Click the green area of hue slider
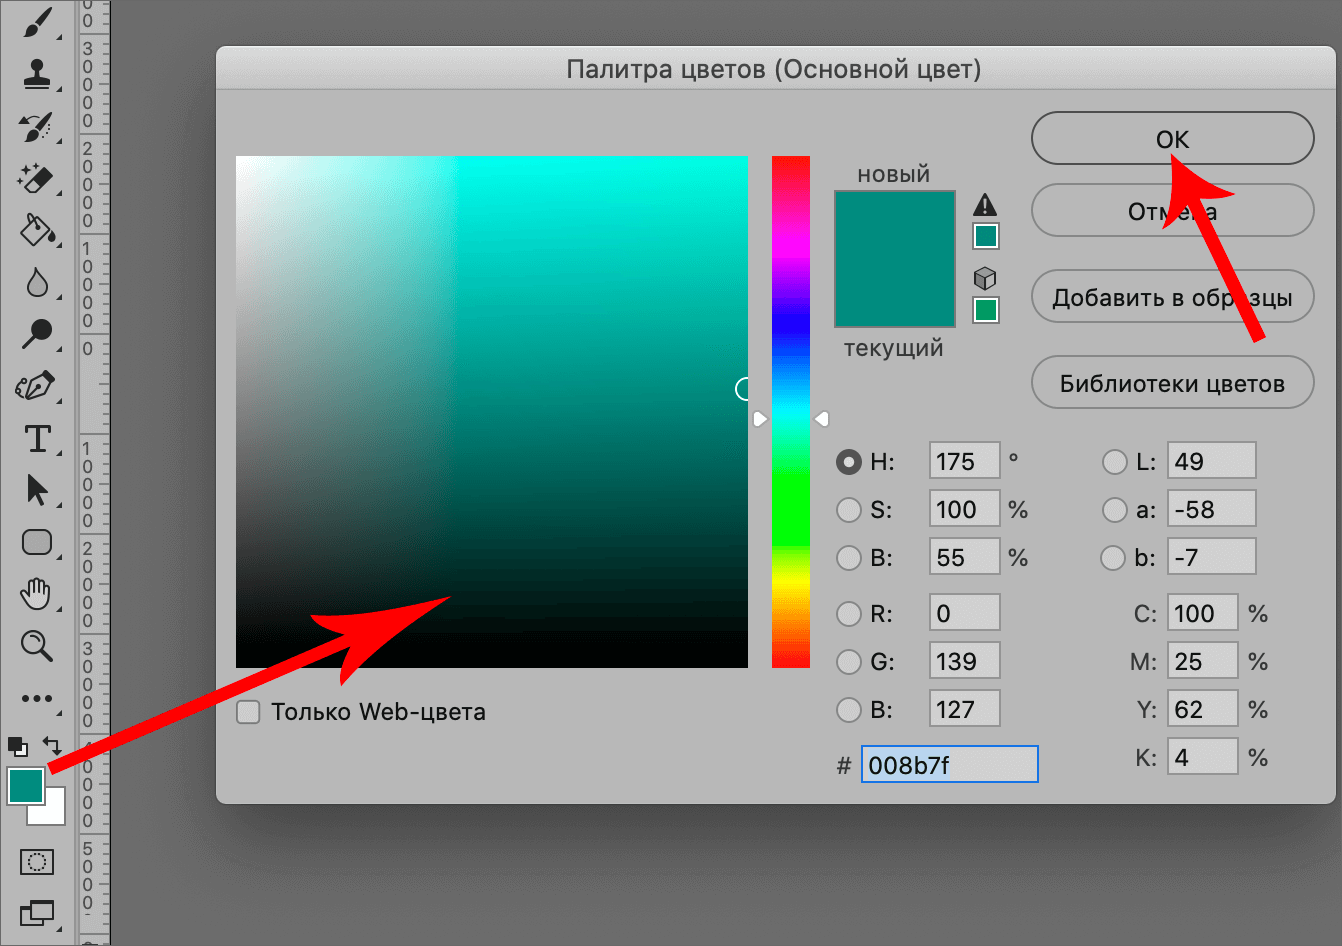Screen dimensions: 1342x946 coord(790,500)
